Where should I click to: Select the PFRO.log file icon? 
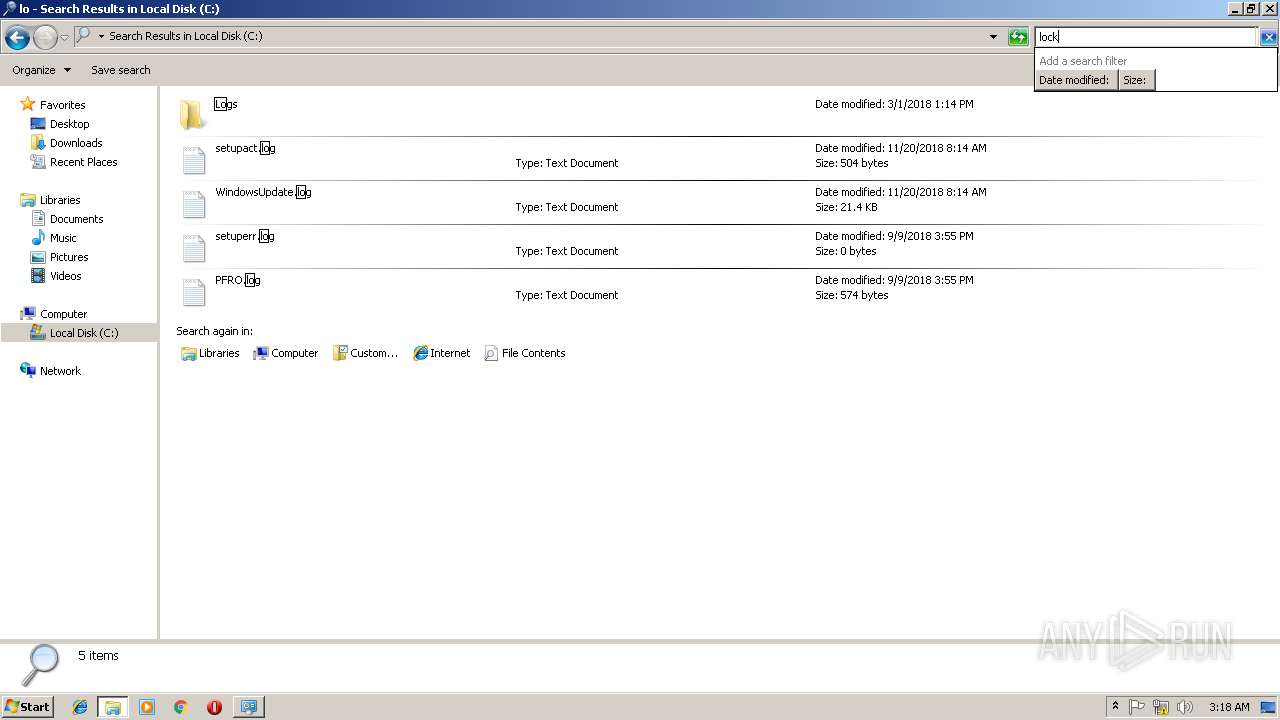pyautogui.click(x=193, y=291)
